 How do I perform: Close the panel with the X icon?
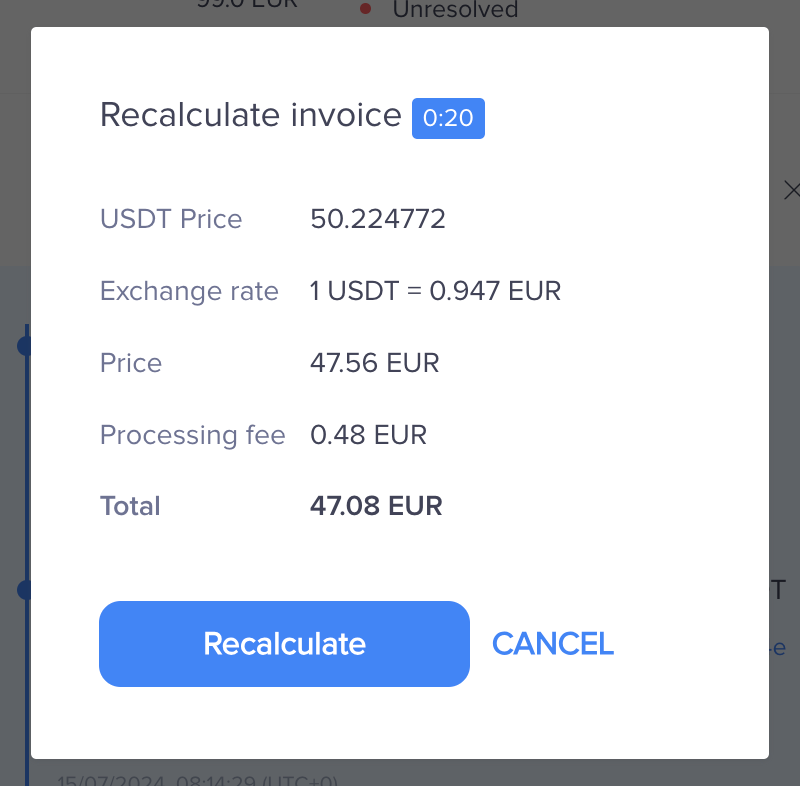click(791, 189)
